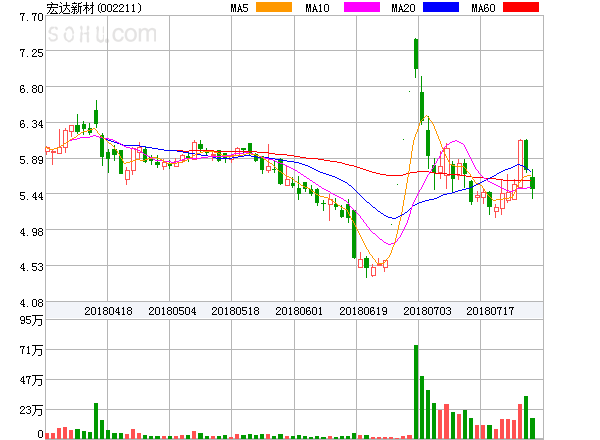Click the 20180703 date label
Screen dimensions: 600x440
point(427,311)
